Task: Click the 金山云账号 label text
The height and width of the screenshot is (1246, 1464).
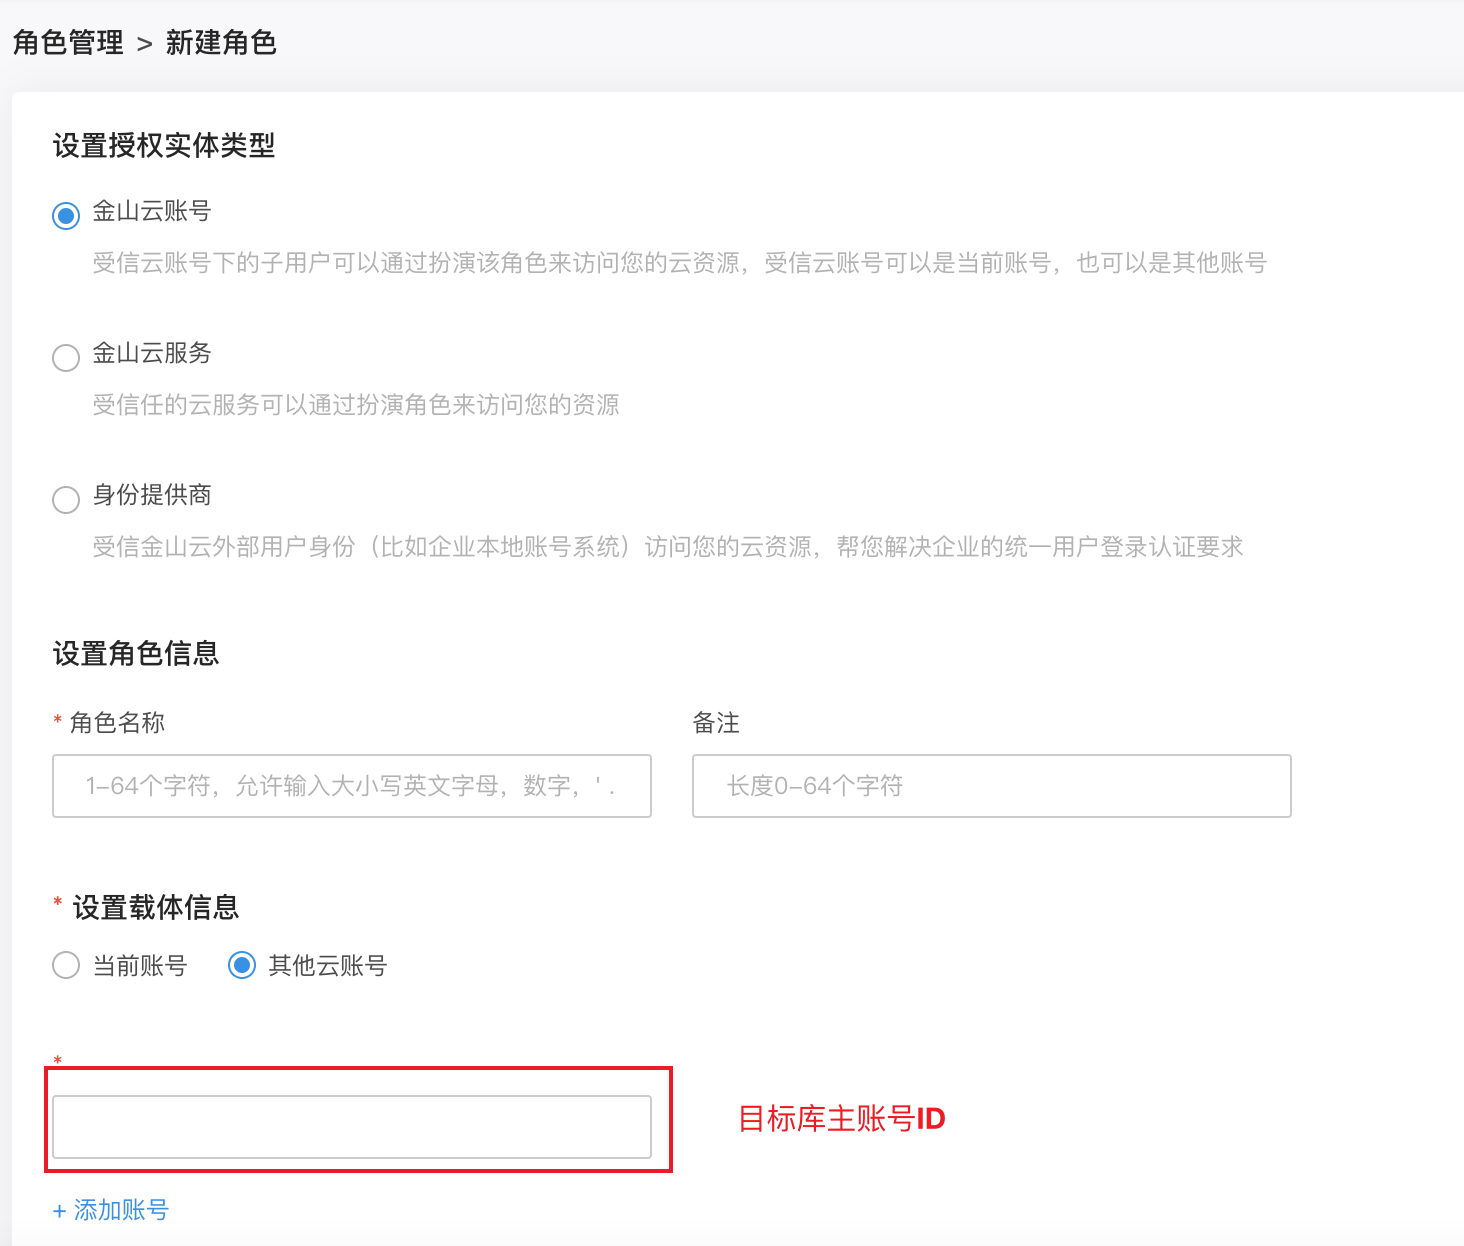Action: click(x=152, y=211)
